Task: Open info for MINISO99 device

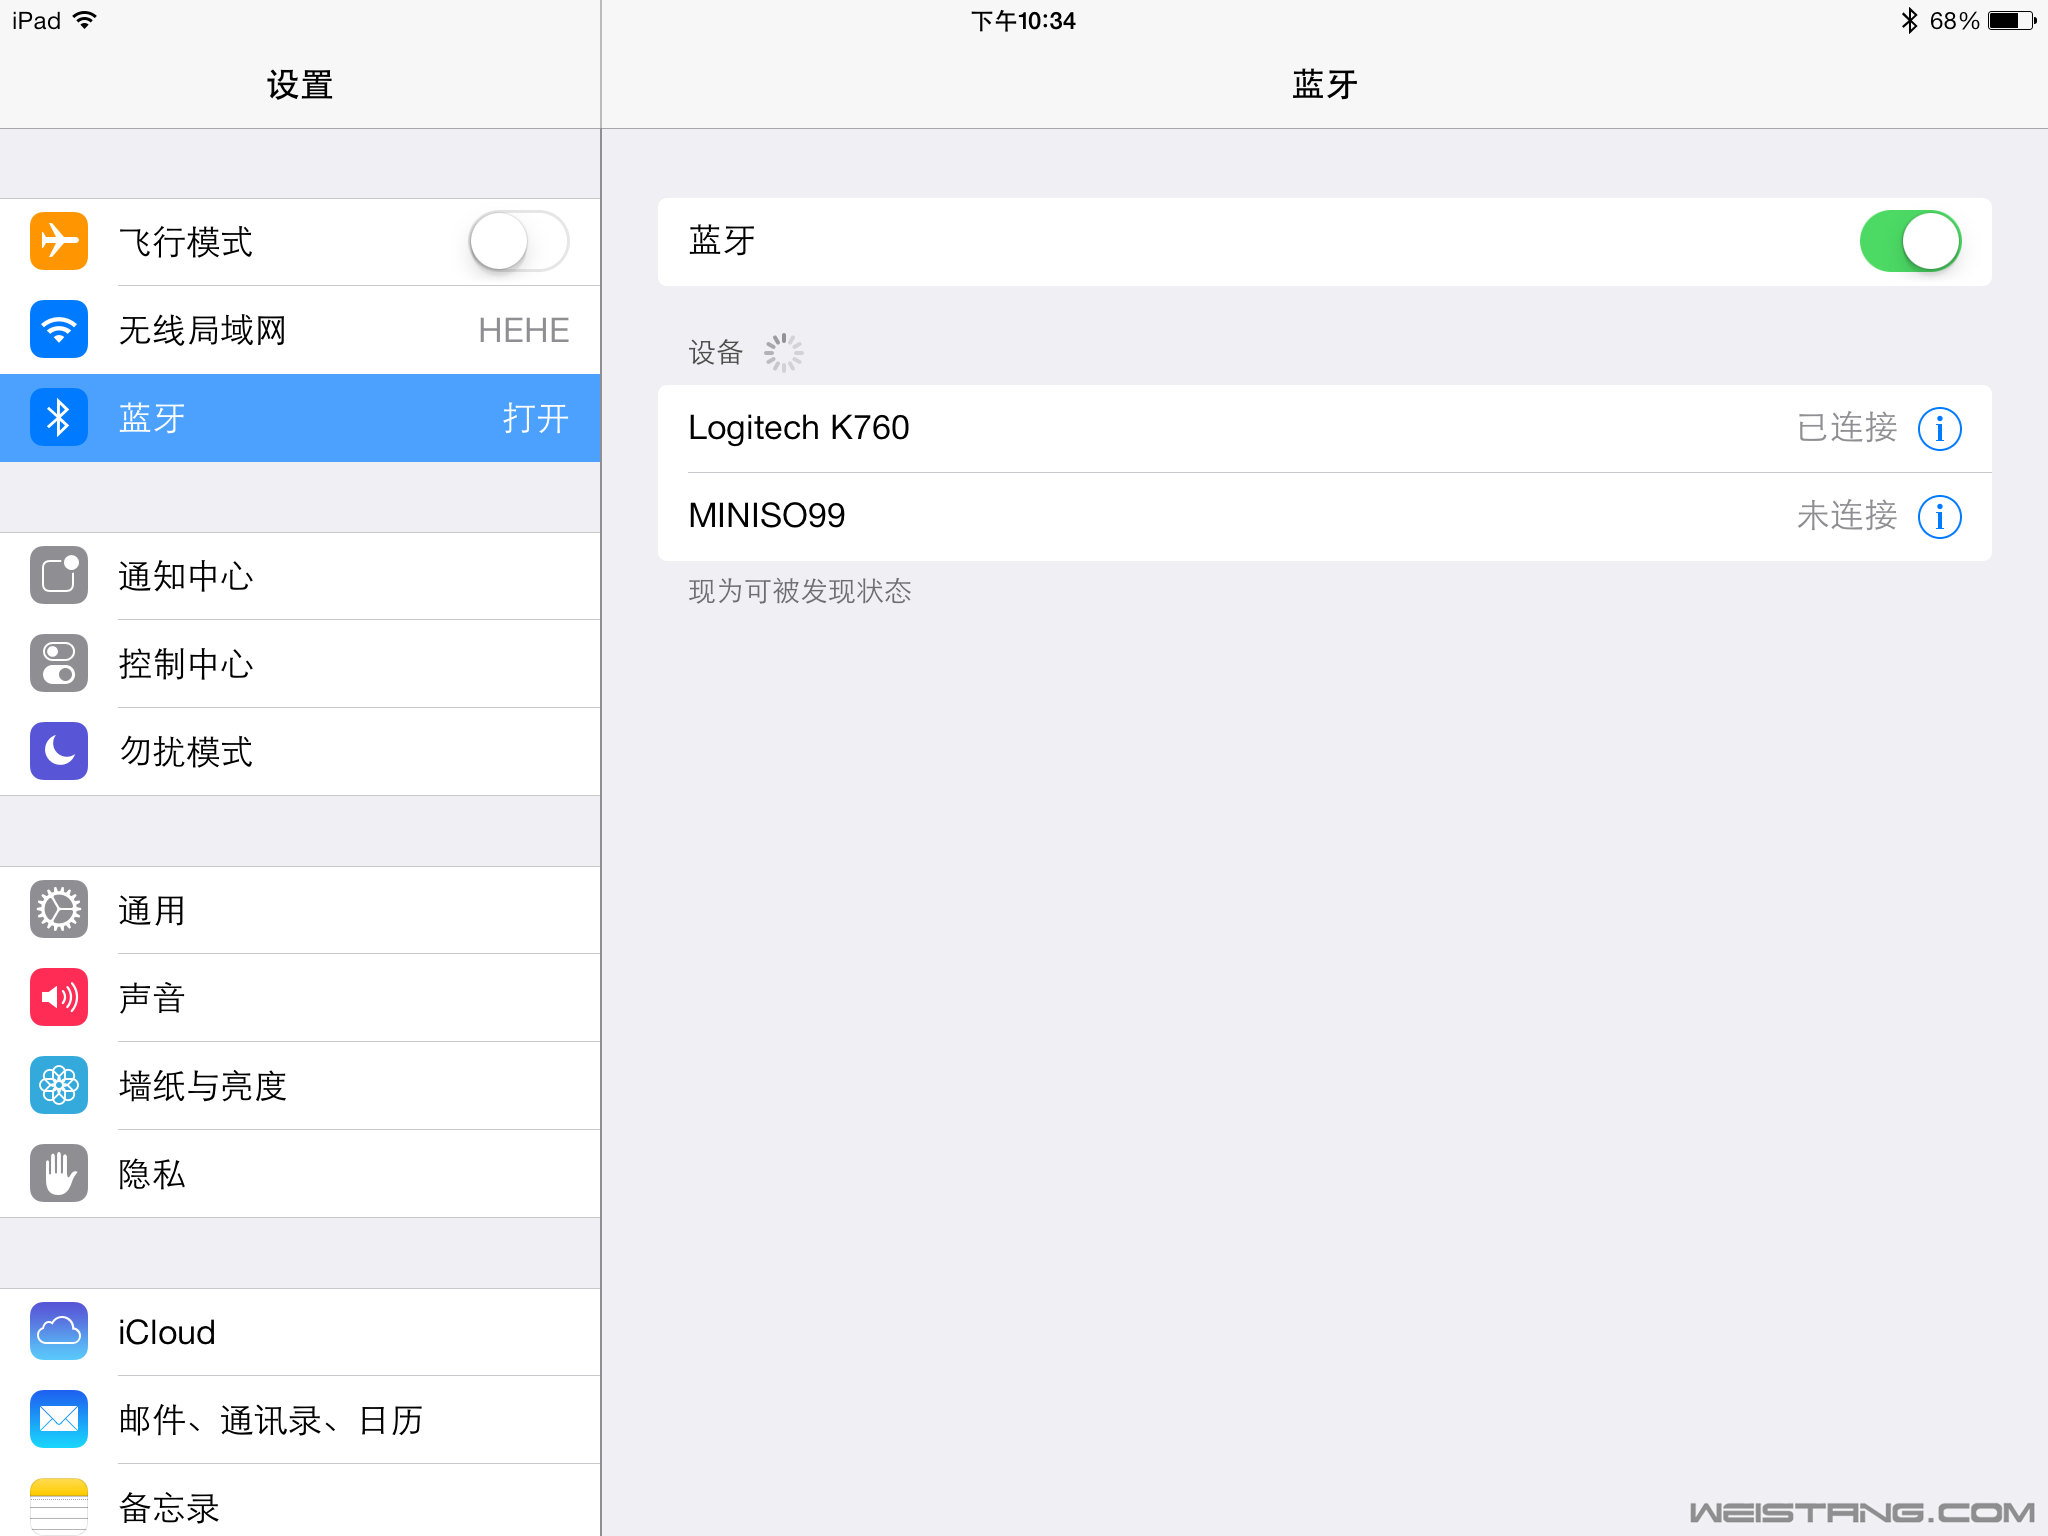Action: [x=1939, y=517]
